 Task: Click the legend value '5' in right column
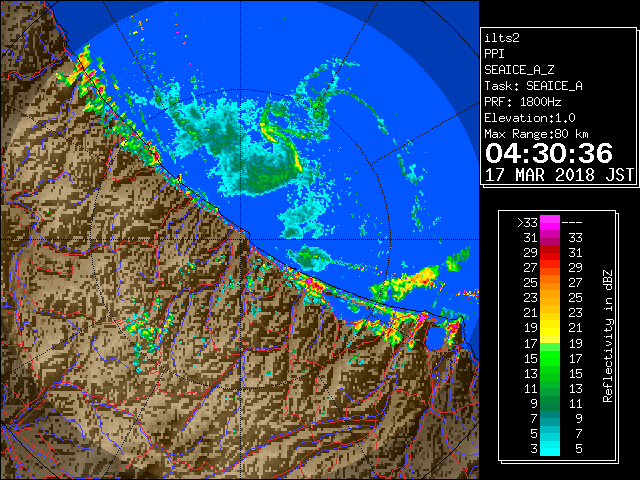click(579, 449)
